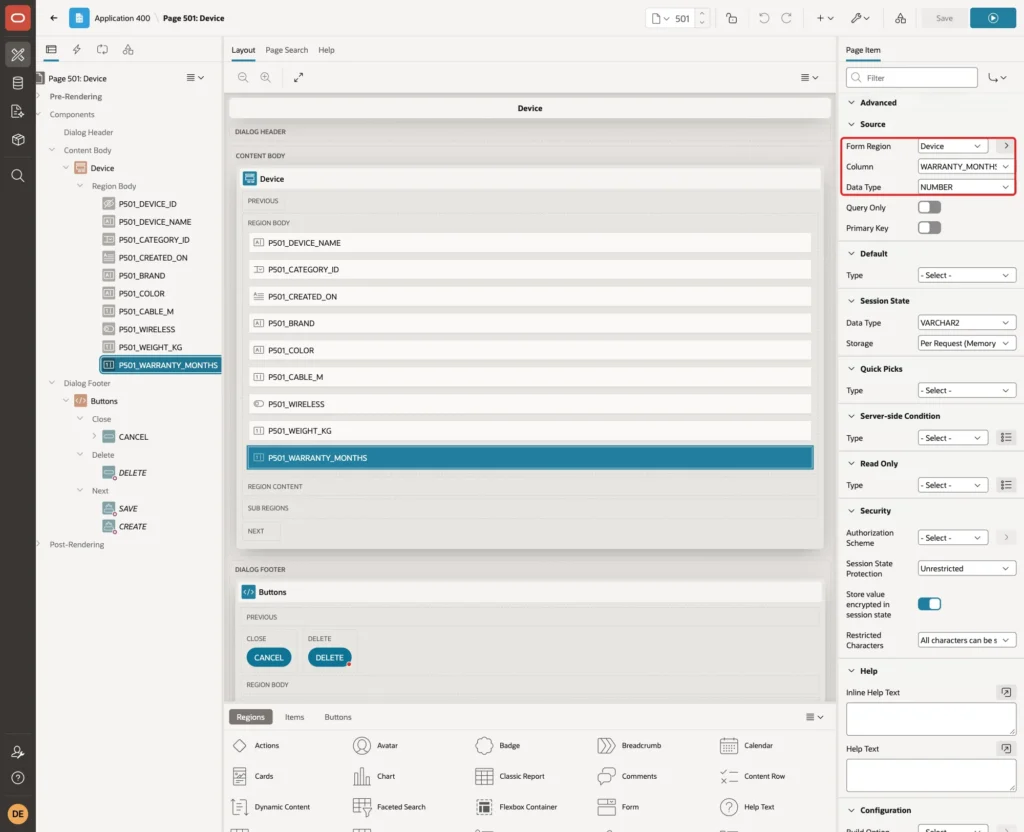Zoom in the layout view
Viewport: 1024px width, 832px height.
tap(266, 77)
